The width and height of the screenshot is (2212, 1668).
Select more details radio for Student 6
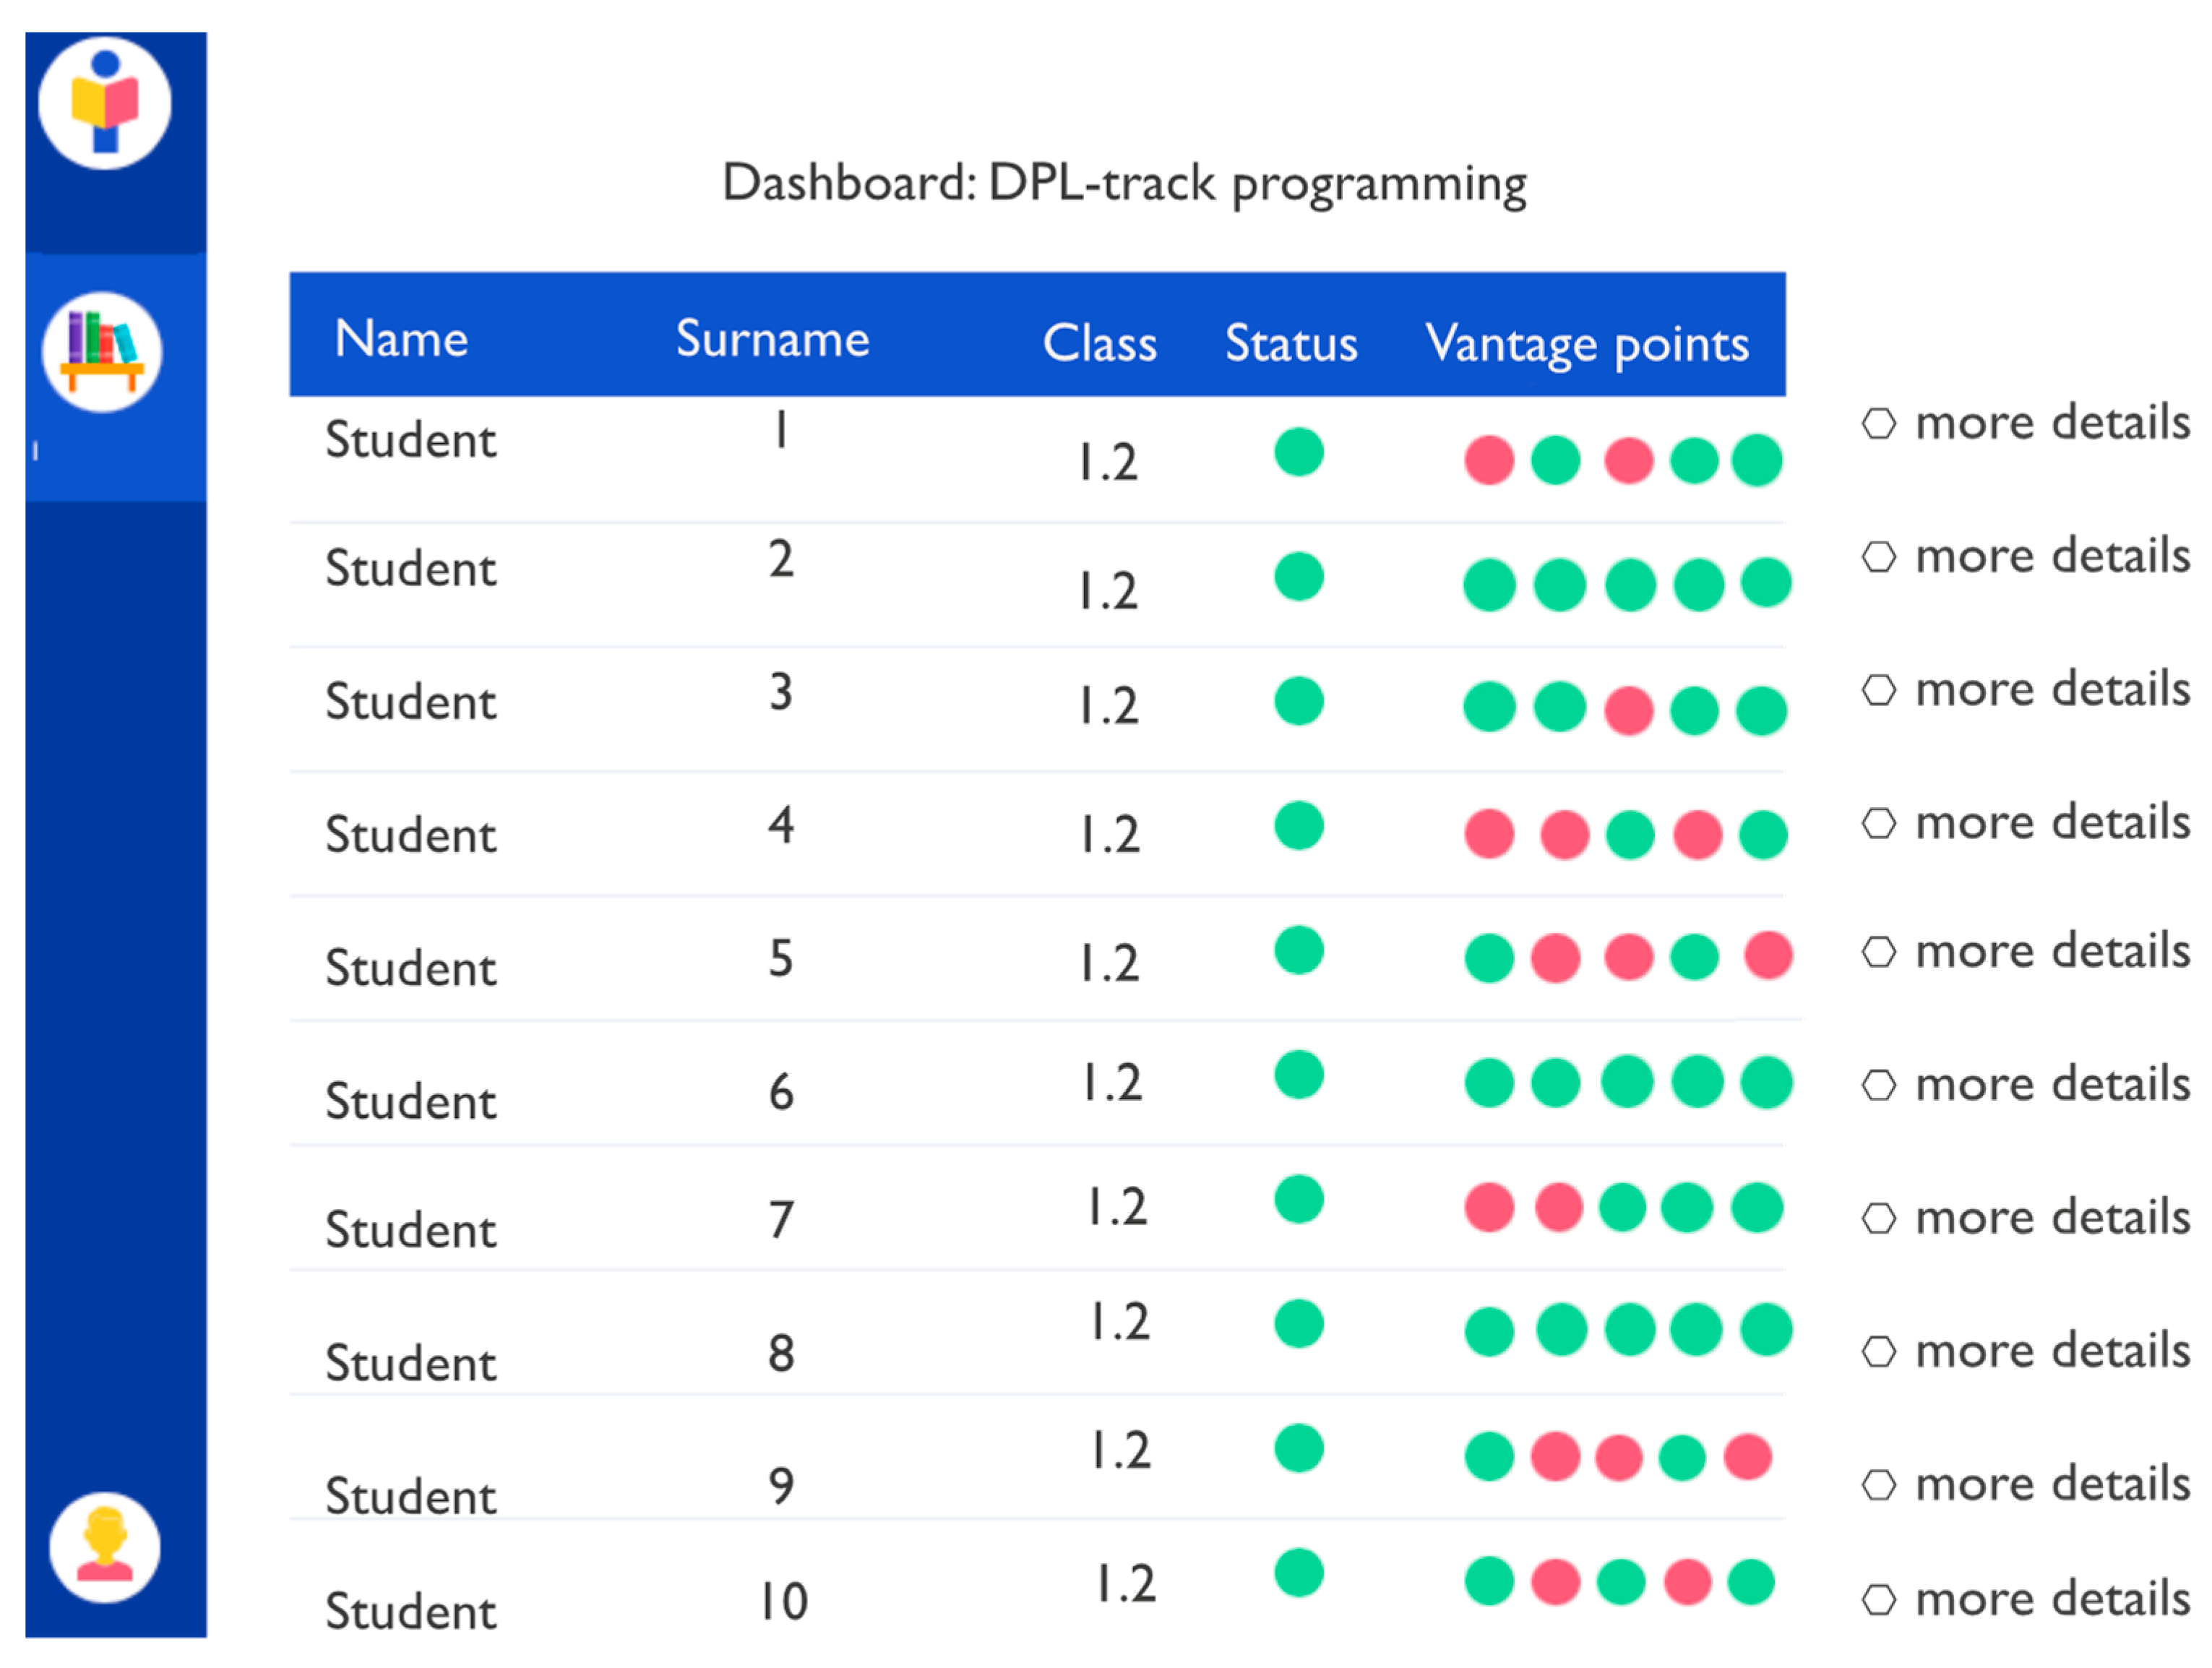[1878, 1085]
